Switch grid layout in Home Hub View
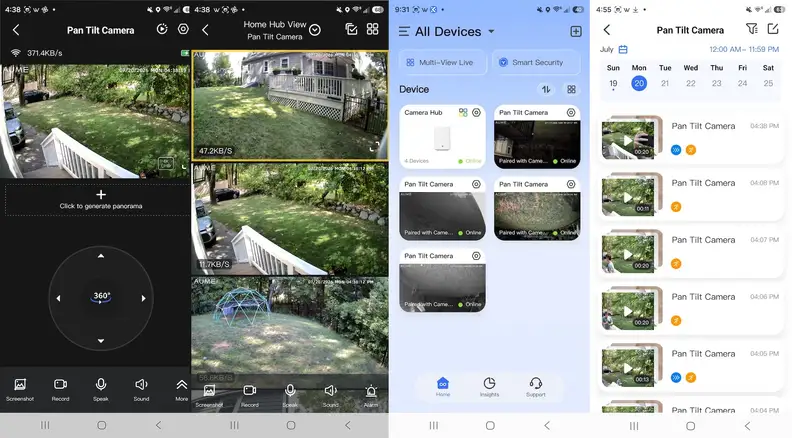 tap(372, 29)
